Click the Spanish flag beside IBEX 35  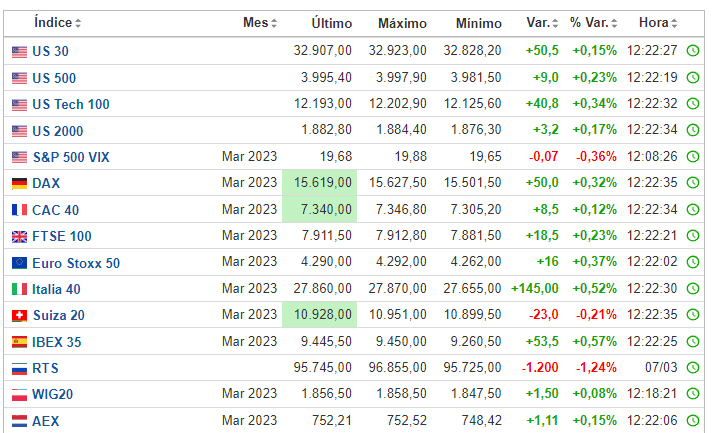[x=19, y=341]
